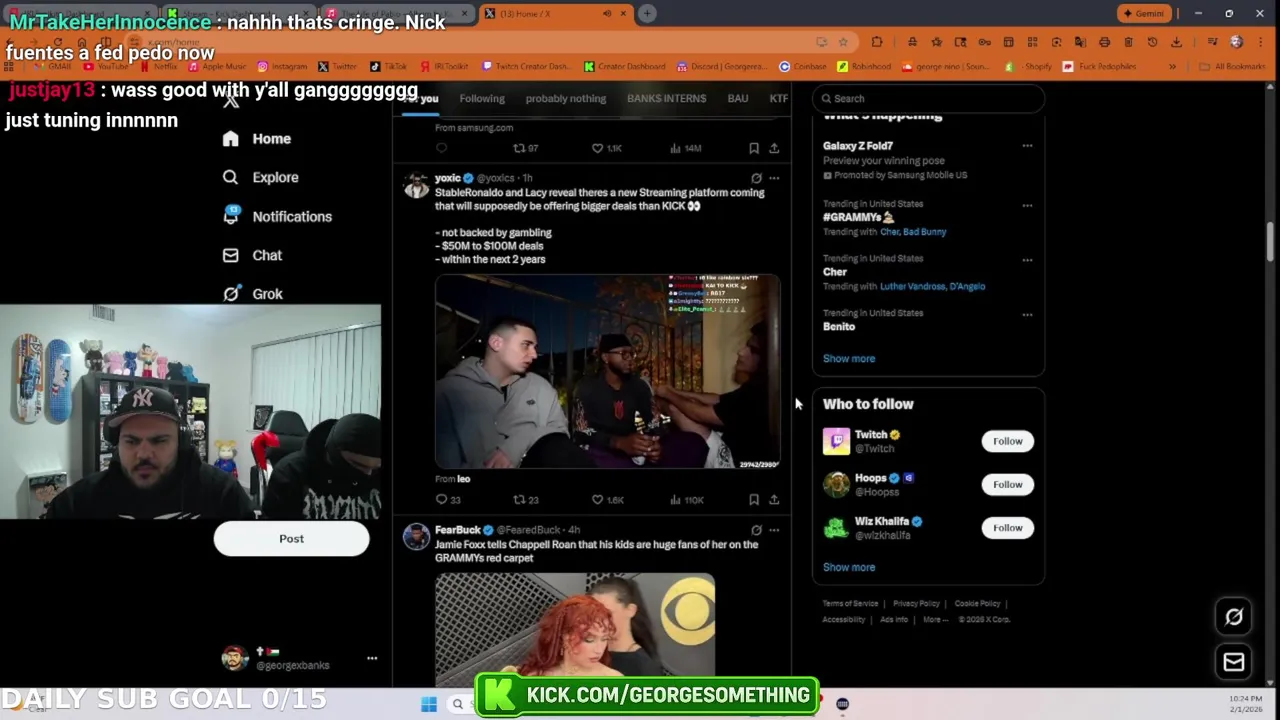Open account switcher menu for georgexbanks
The image size is (1280, 720).
point(372,658)
